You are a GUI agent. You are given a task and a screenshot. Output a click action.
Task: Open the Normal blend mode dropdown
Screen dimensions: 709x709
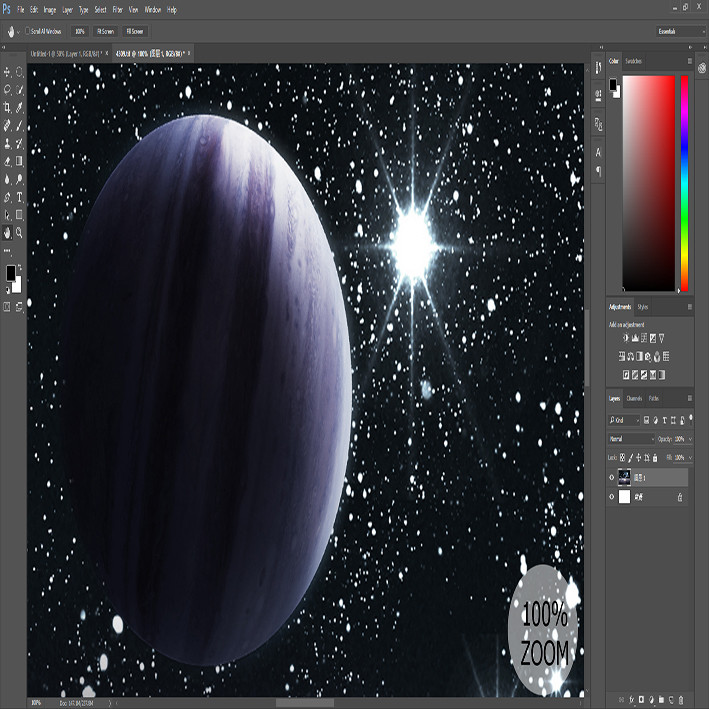(x=631, y=439)
